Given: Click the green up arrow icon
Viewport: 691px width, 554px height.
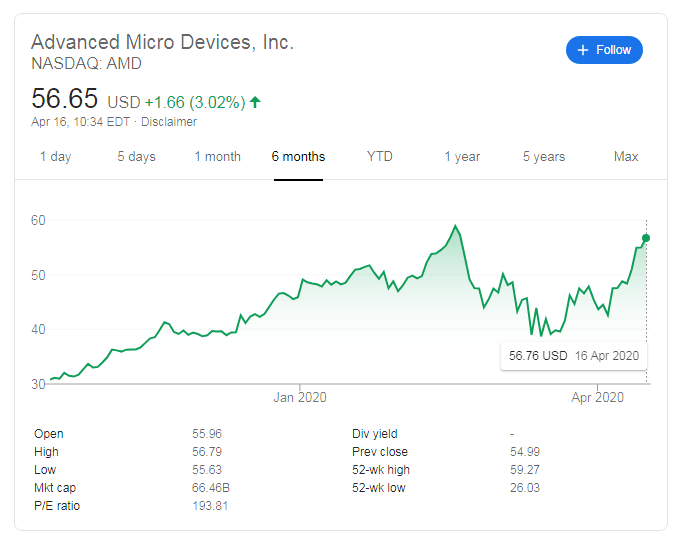Looking at the screenshot, I should tap(255, 102).
